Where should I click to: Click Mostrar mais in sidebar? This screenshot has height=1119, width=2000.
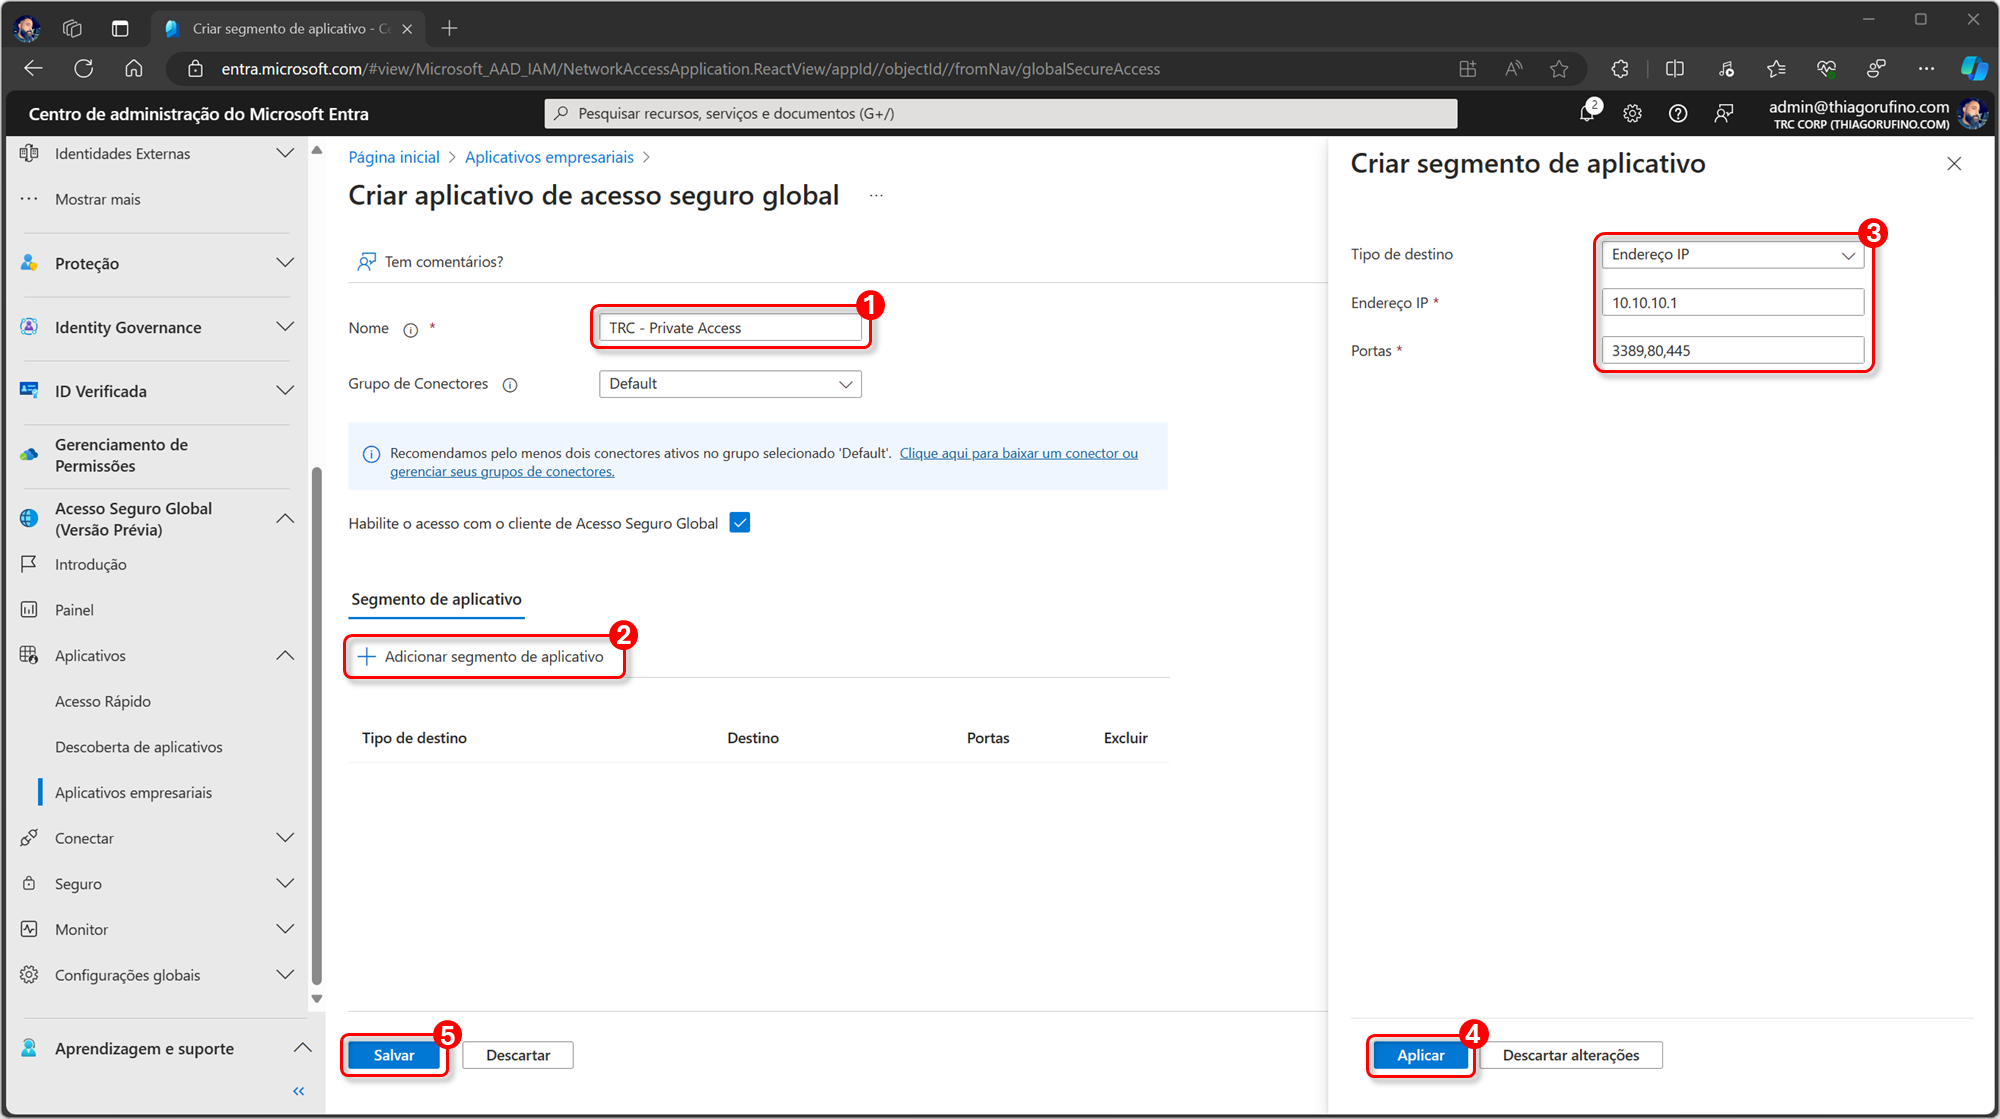(x=98, y=199)
